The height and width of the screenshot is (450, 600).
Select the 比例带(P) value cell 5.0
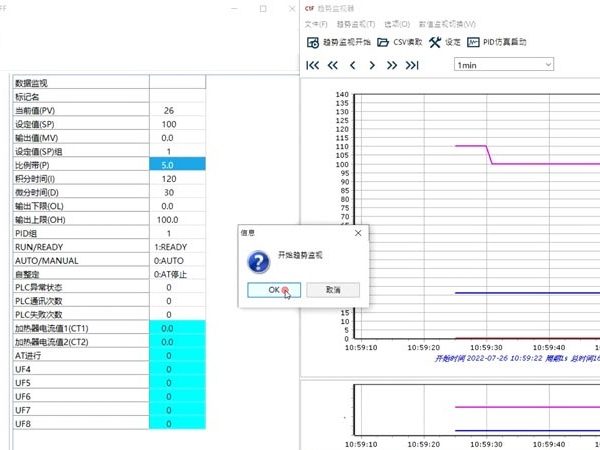pyautogui.click(x=177, y=164)
